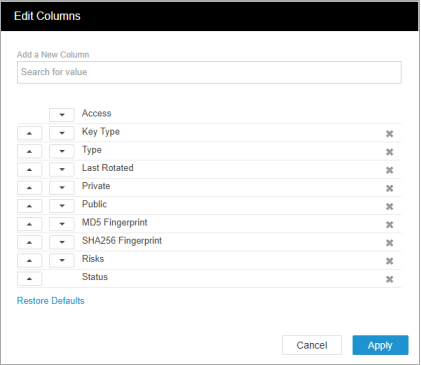Move Type column up

(x=29, y=151)
